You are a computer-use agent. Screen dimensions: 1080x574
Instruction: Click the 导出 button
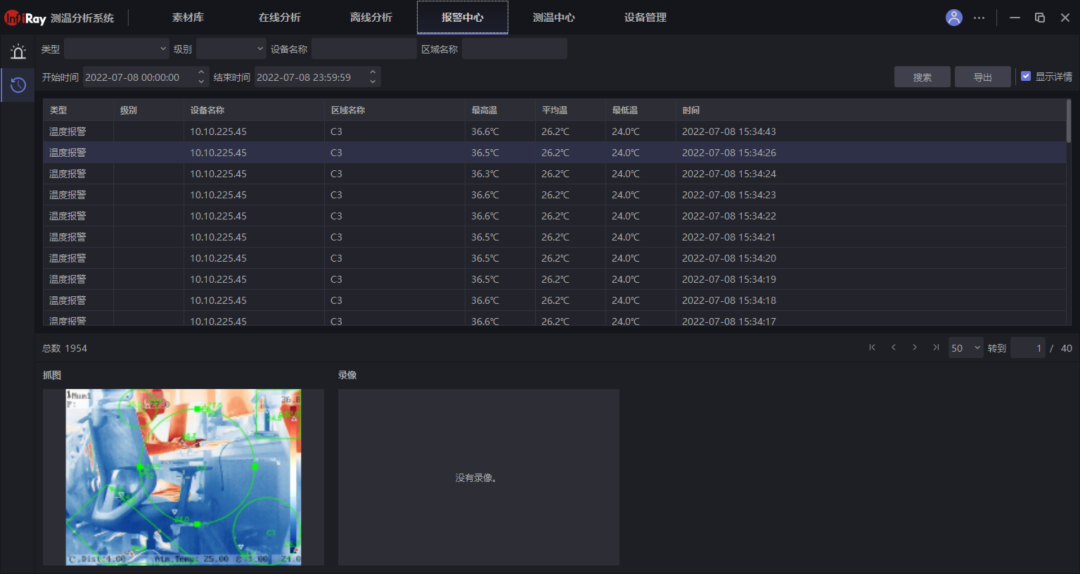983,77
